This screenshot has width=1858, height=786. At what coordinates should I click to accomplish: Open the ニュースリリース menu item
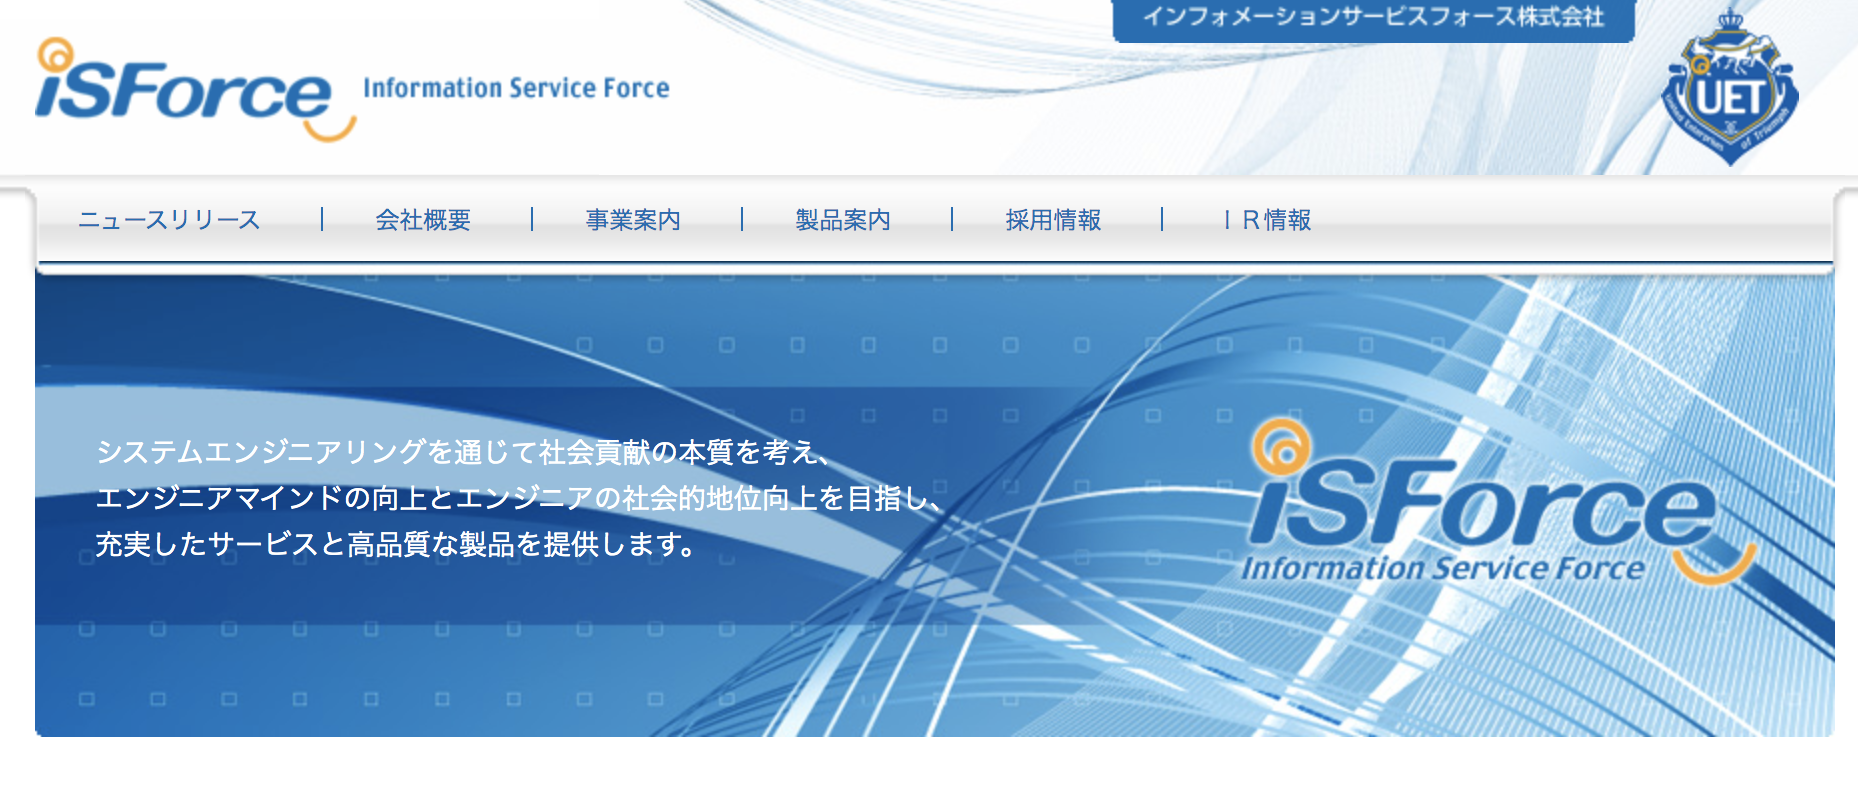169,220
